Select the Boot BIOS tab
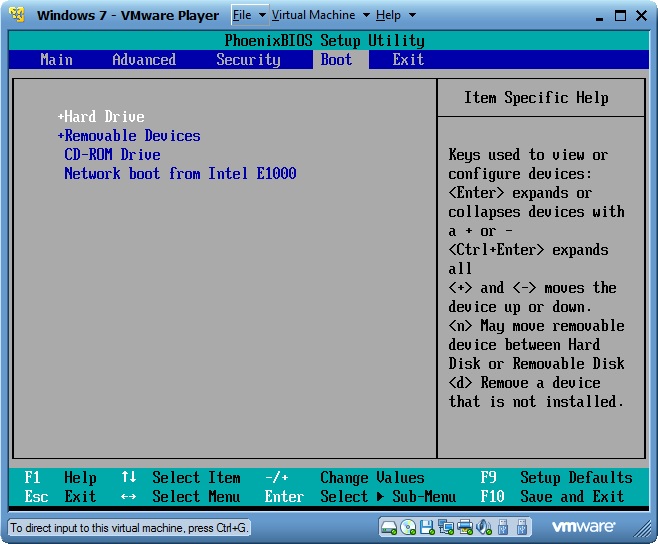 [340, 60]
